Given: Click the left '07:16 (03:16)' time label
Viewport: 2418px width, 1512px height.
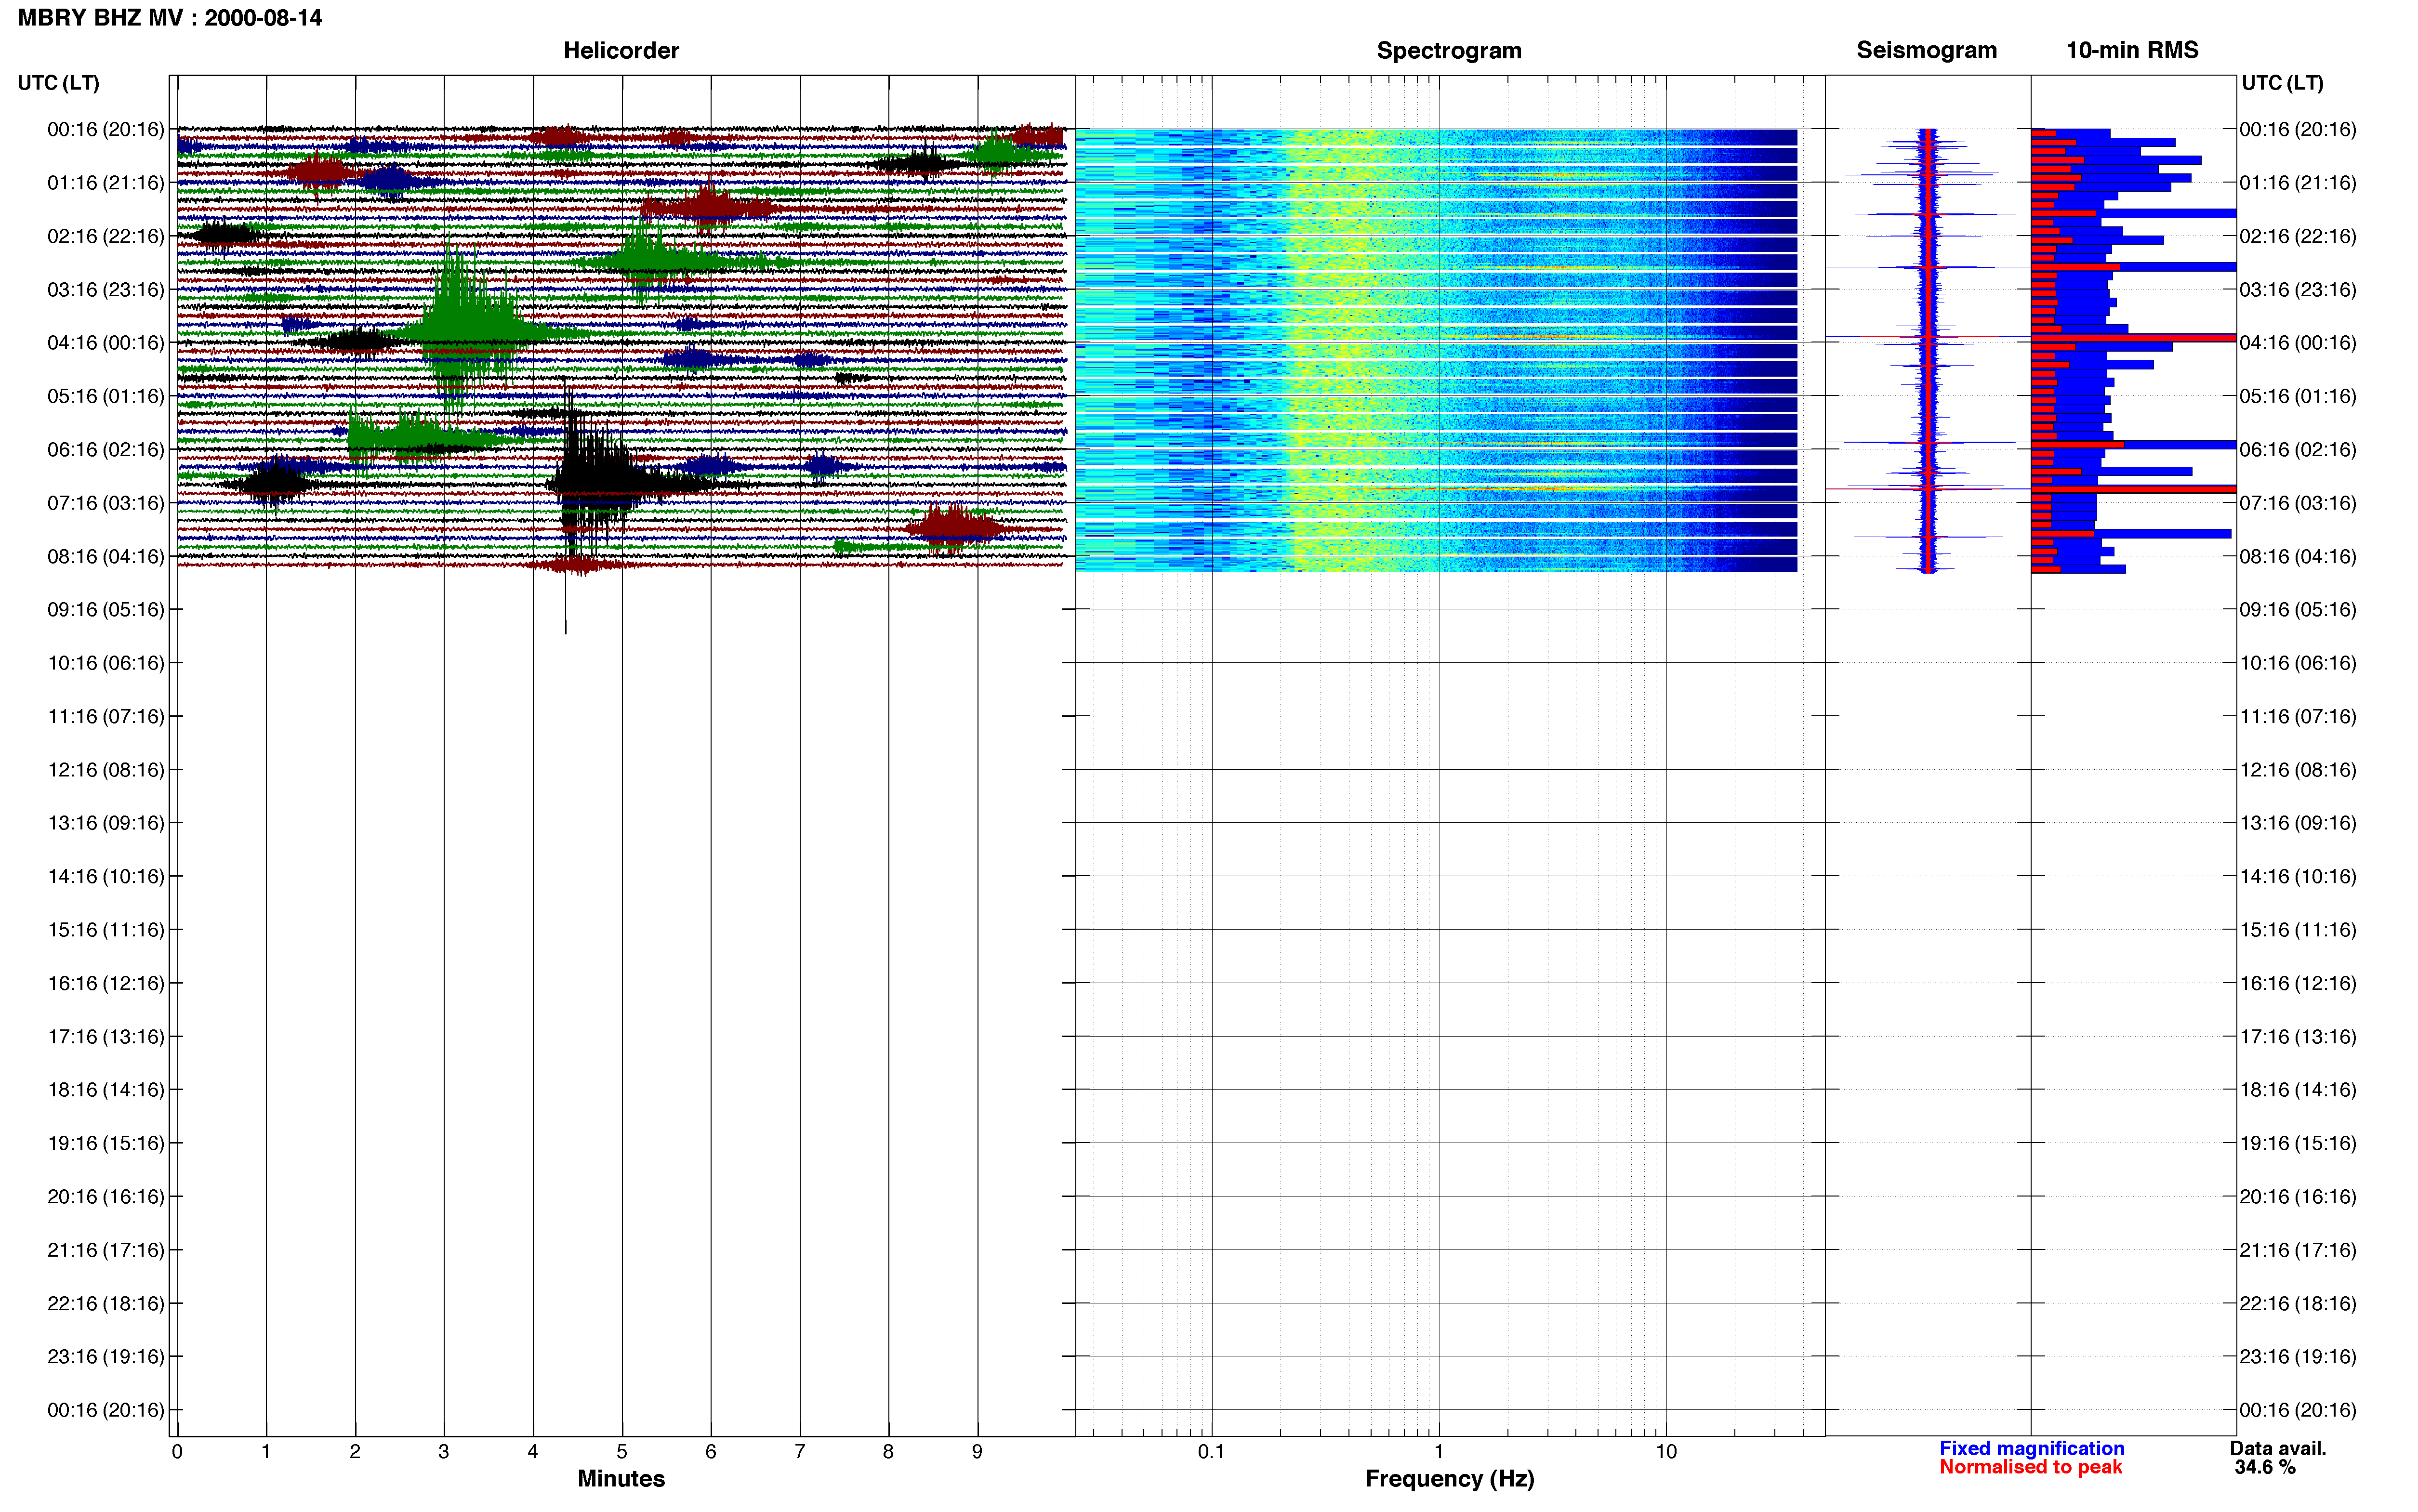Looking at the screenshot, I should click(106, 503).
